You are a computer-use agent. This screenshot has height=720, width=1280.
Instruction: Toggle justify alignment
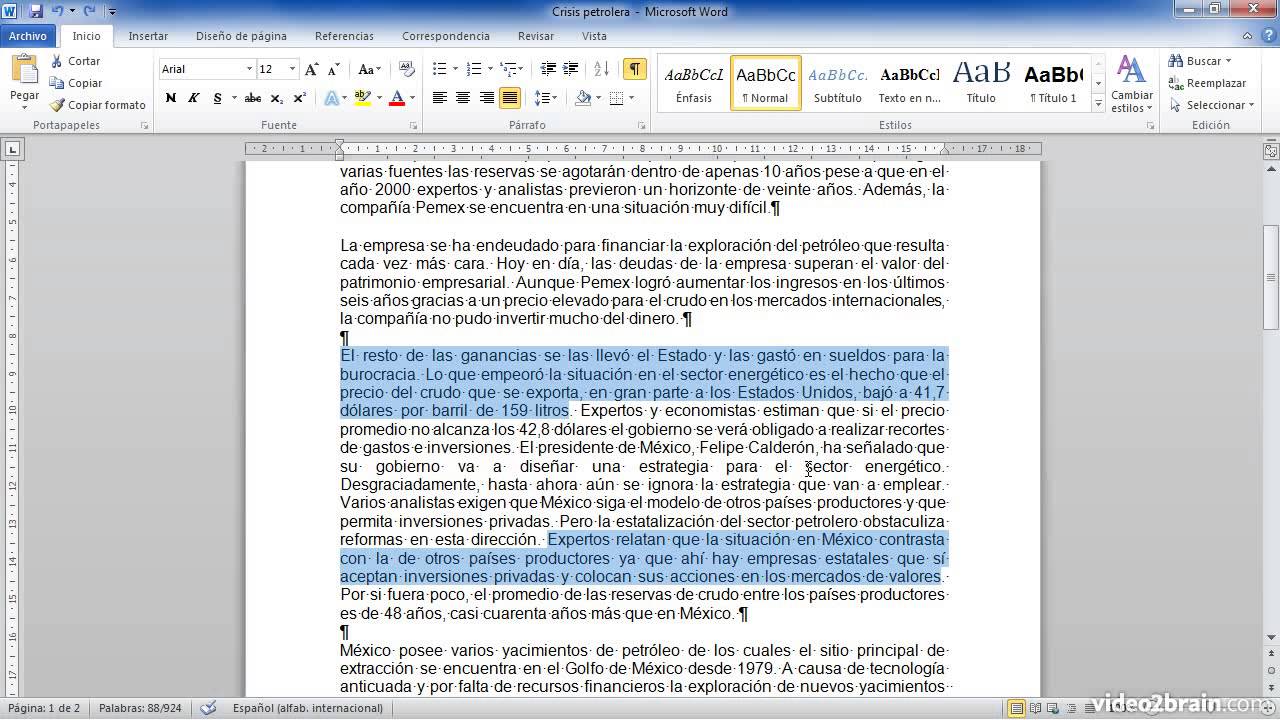(x=510, y=98)
